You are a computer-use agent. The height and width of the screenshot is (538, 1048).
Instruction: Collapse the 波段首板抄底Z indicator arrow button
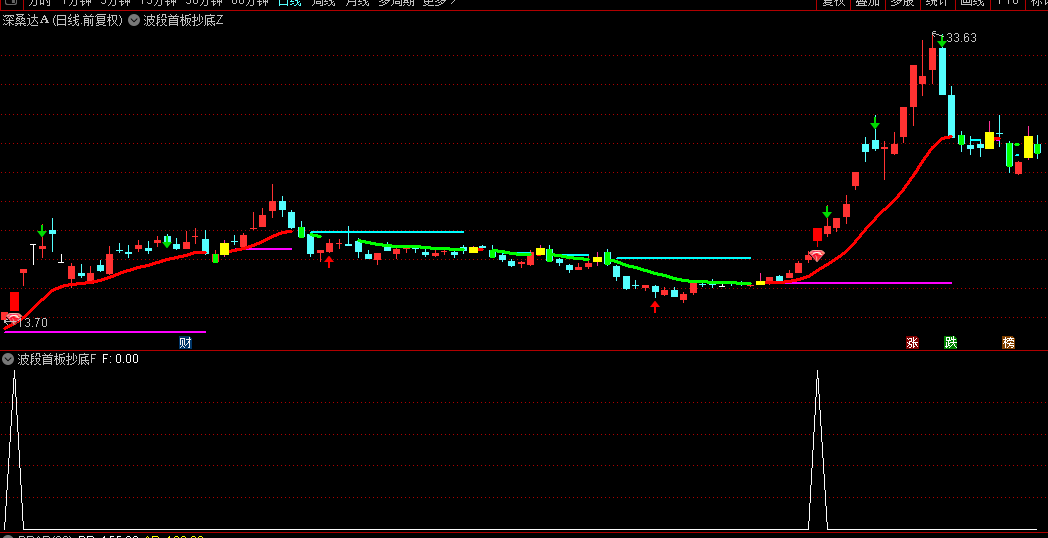pos(134,20)
